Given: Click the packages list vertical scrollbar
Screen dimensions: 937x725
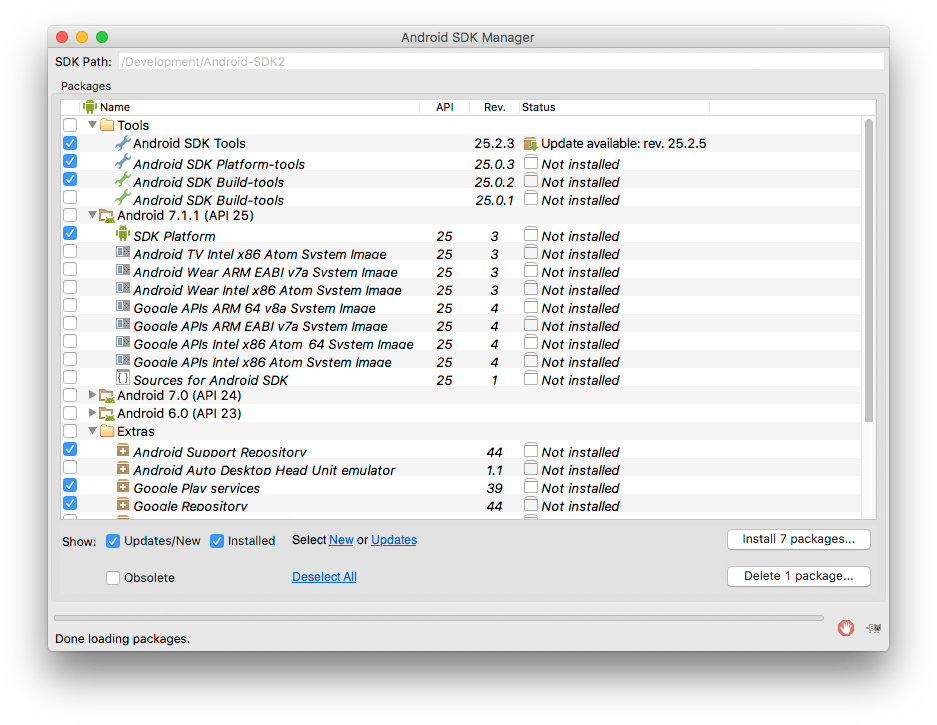Looking at the screenshot, I should [868, 271].
